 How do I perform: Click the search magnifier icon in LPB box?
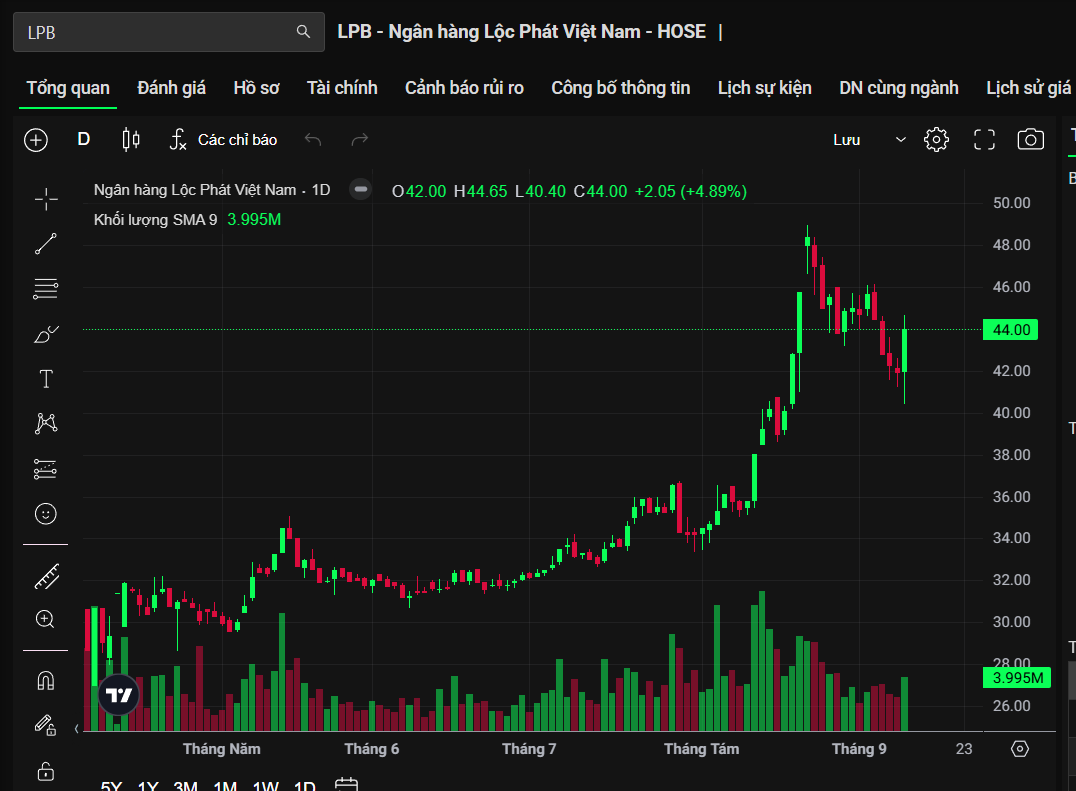[x=303, y=32]
